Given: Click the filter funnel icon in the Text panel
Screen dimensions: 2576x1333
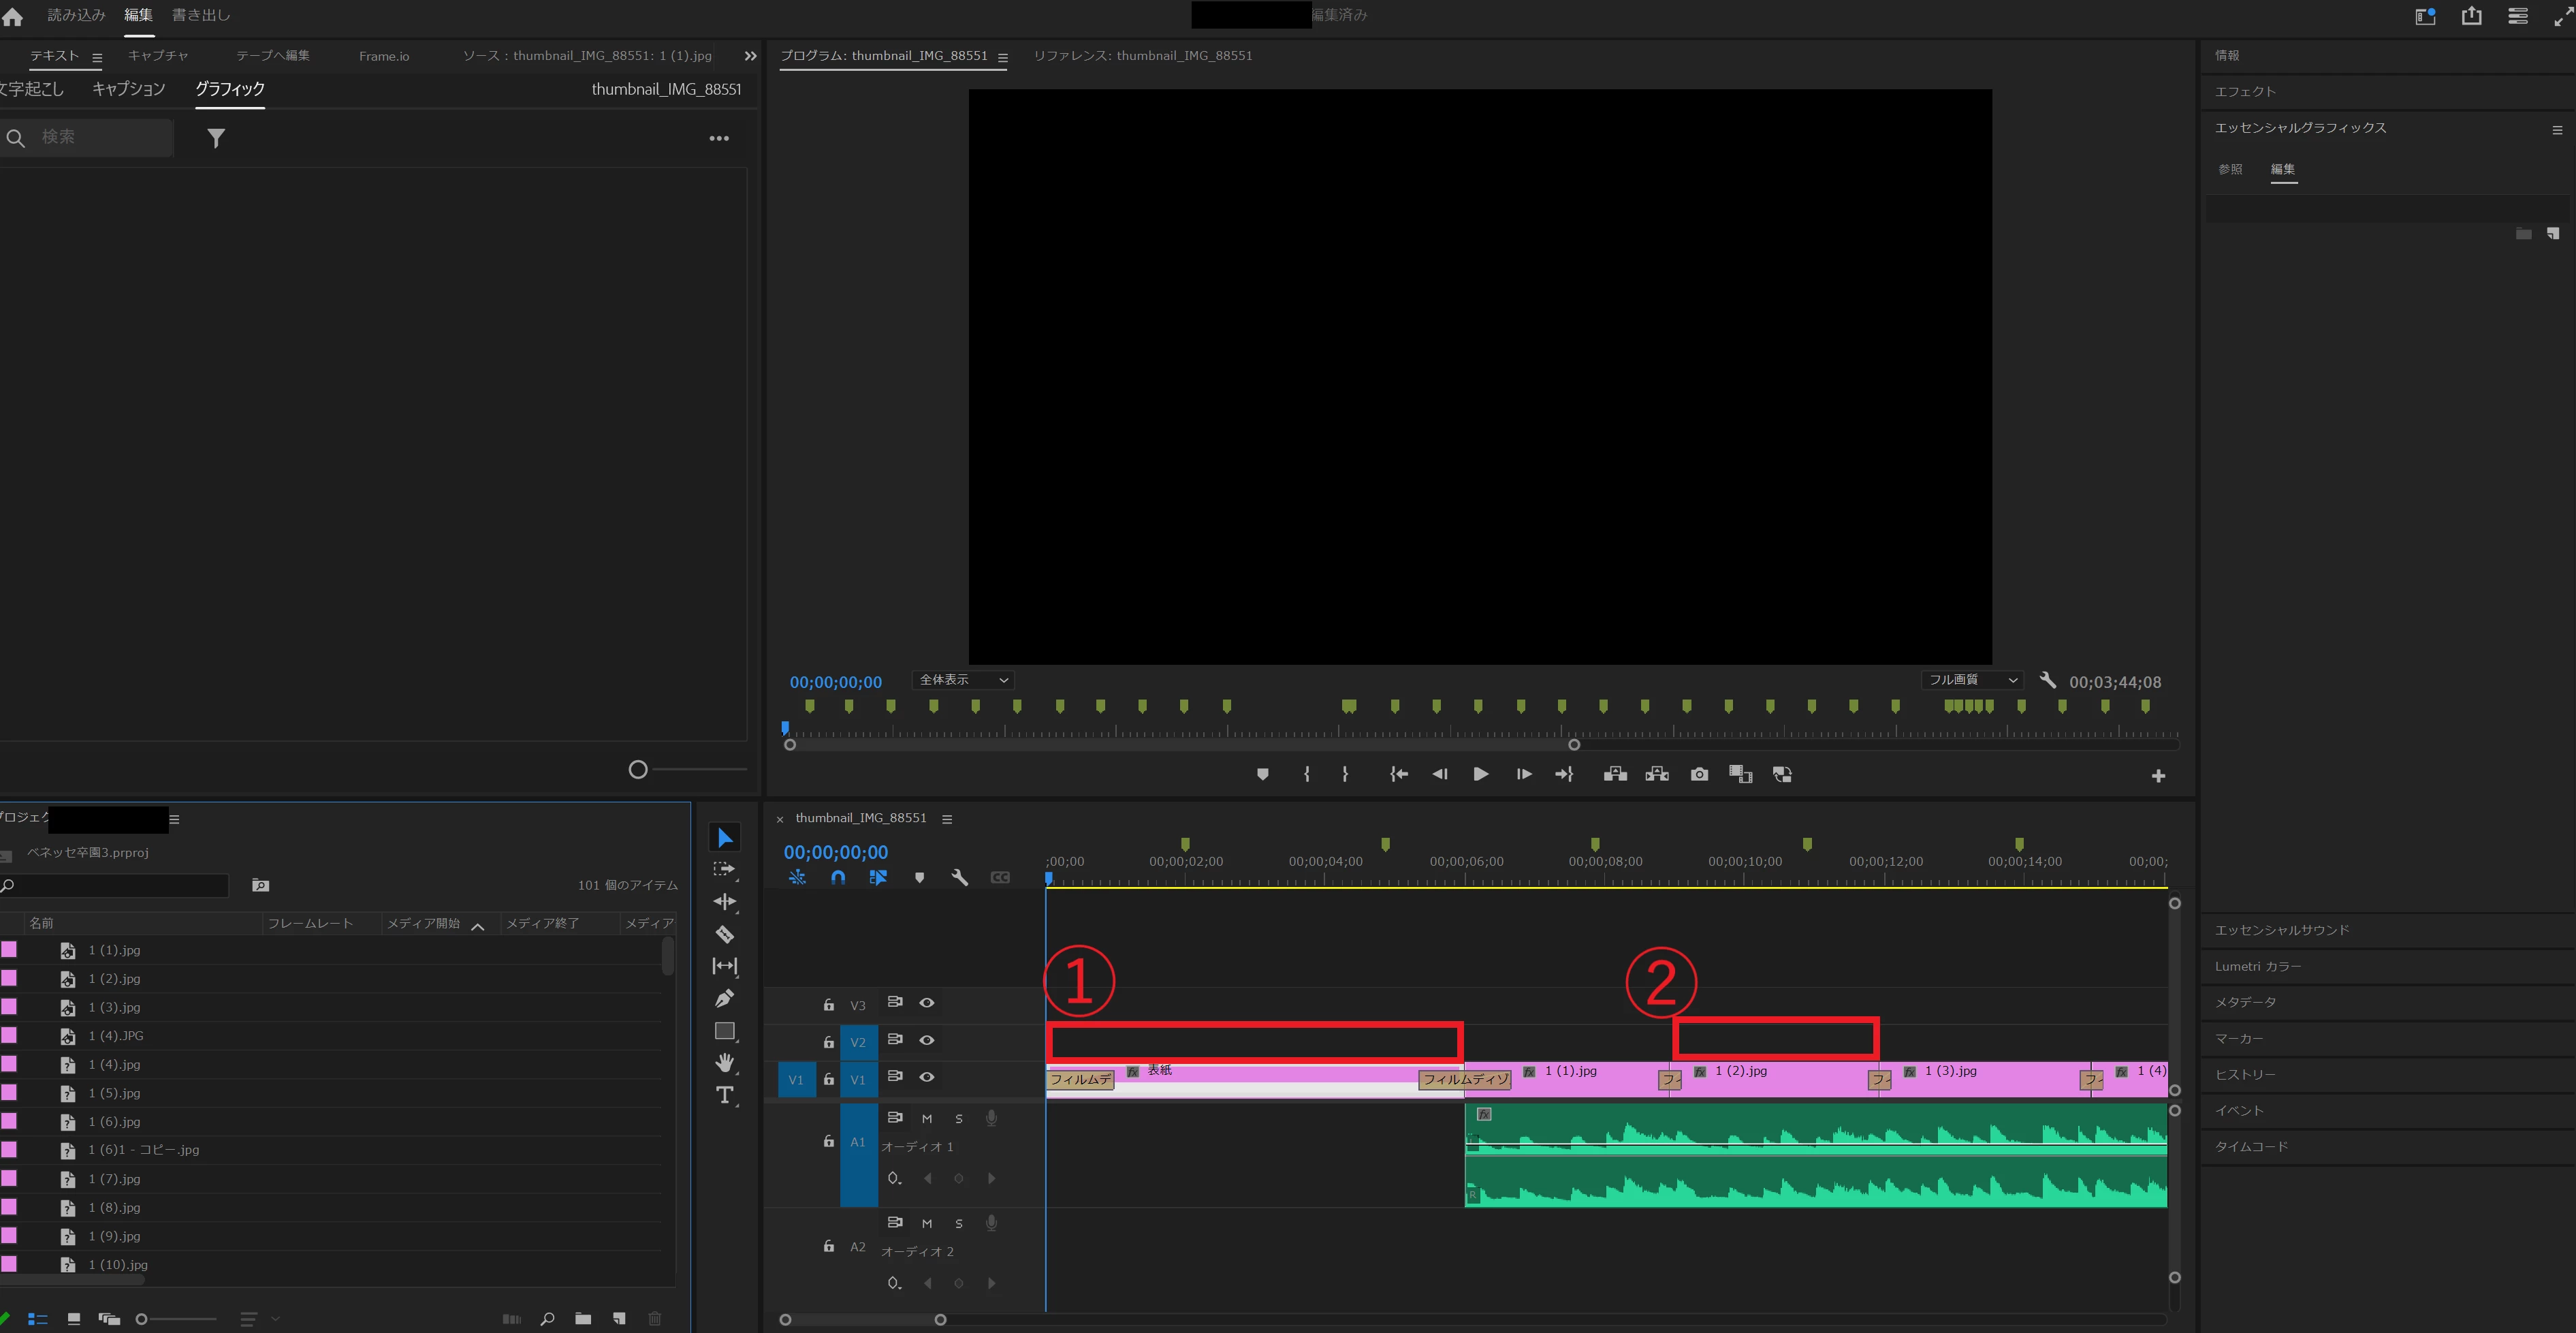Looking at the screenshot, I should tap(216, 138).
